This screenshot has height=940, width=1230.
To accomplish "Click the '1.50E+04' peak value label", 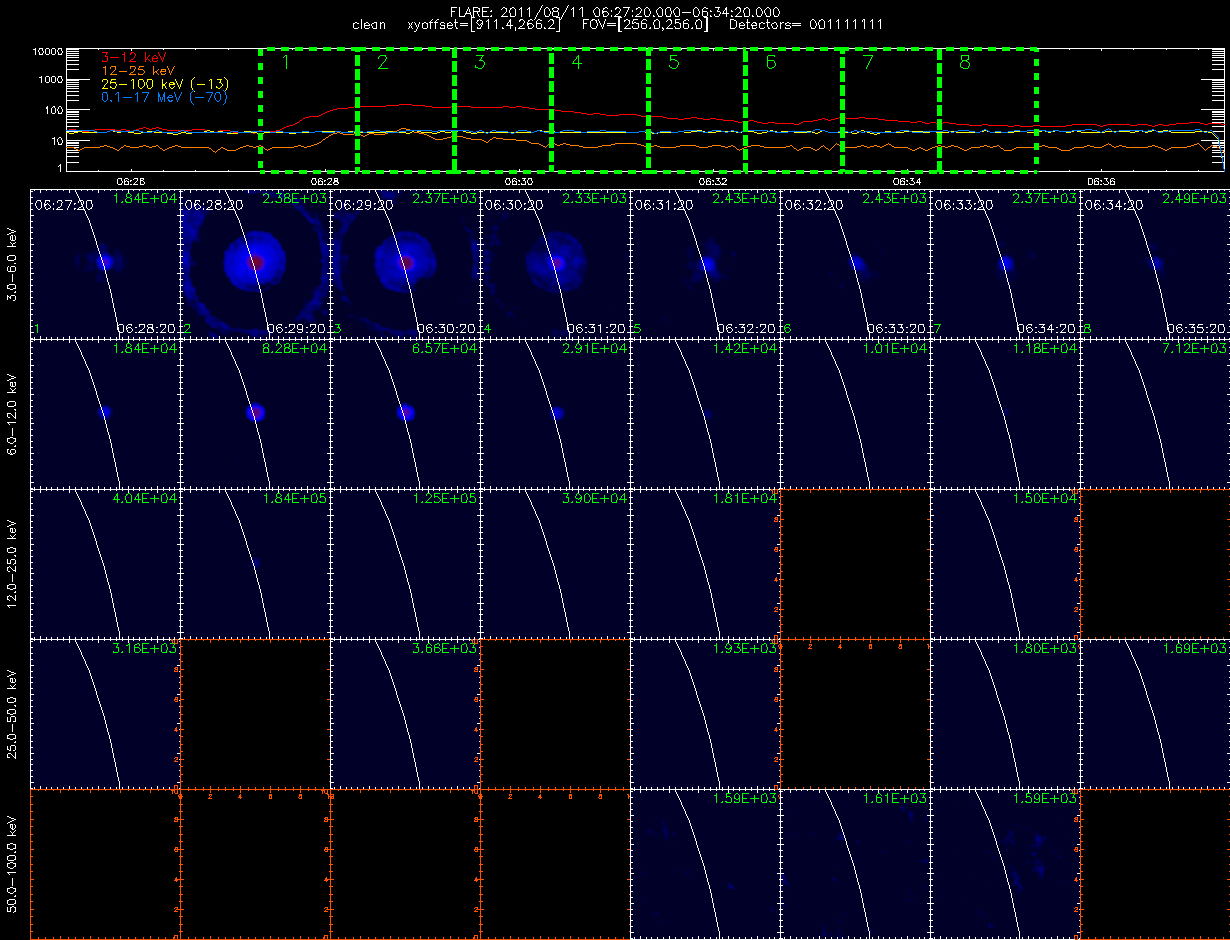I will 1045,499.
